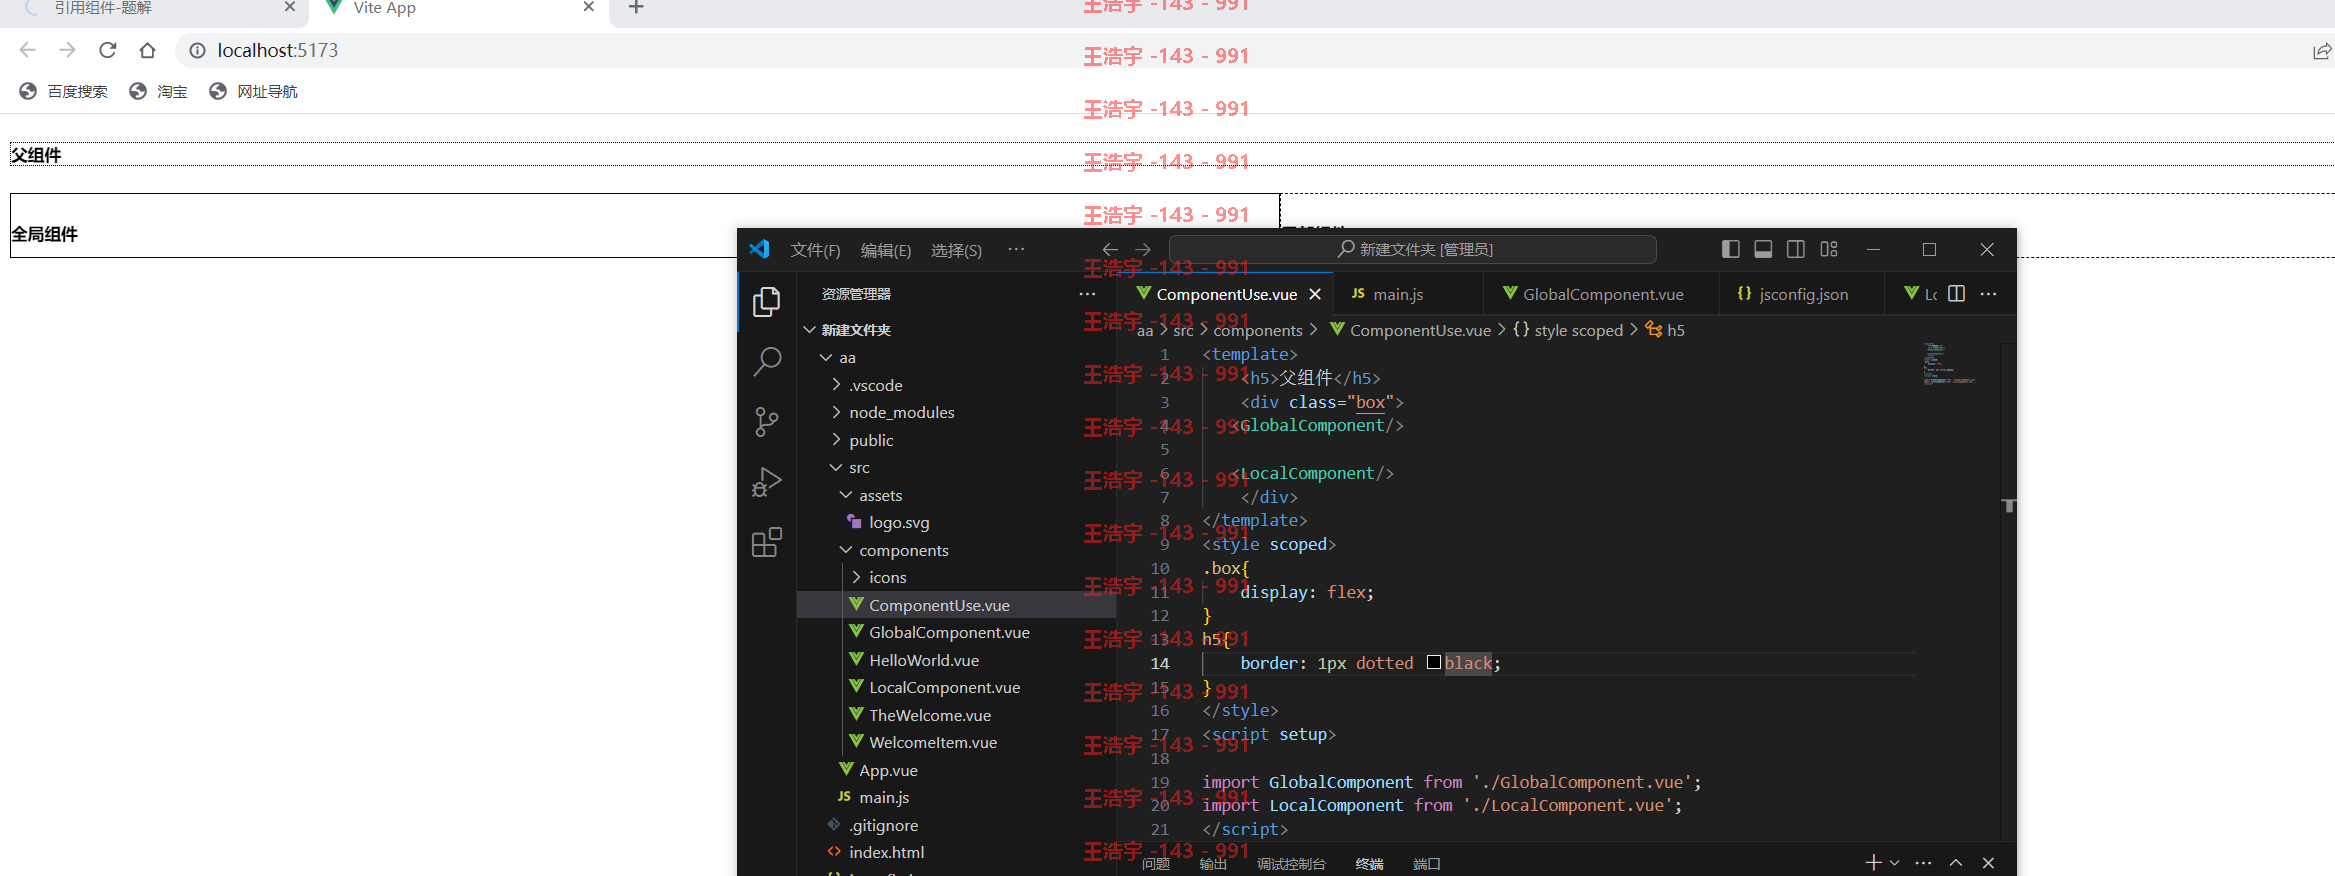The width and height of the screenshot is (2335, 876).
Task: Open the Run and Debug view
Action: (766, 482)
